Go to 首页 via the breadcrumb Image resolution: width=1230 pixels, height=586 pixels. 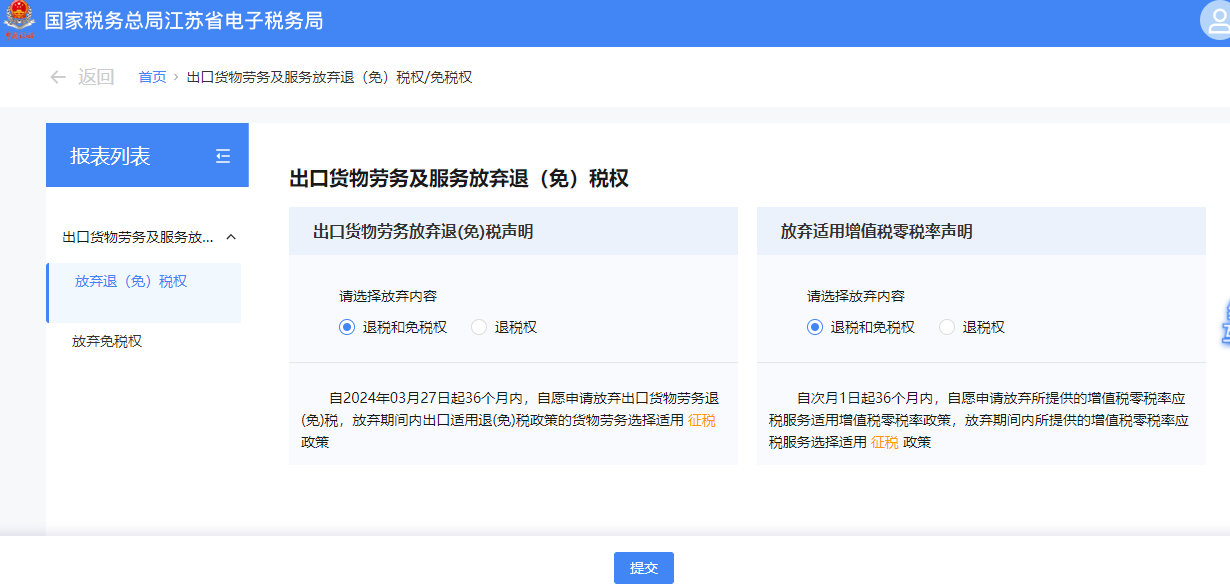tap(152, 77)
